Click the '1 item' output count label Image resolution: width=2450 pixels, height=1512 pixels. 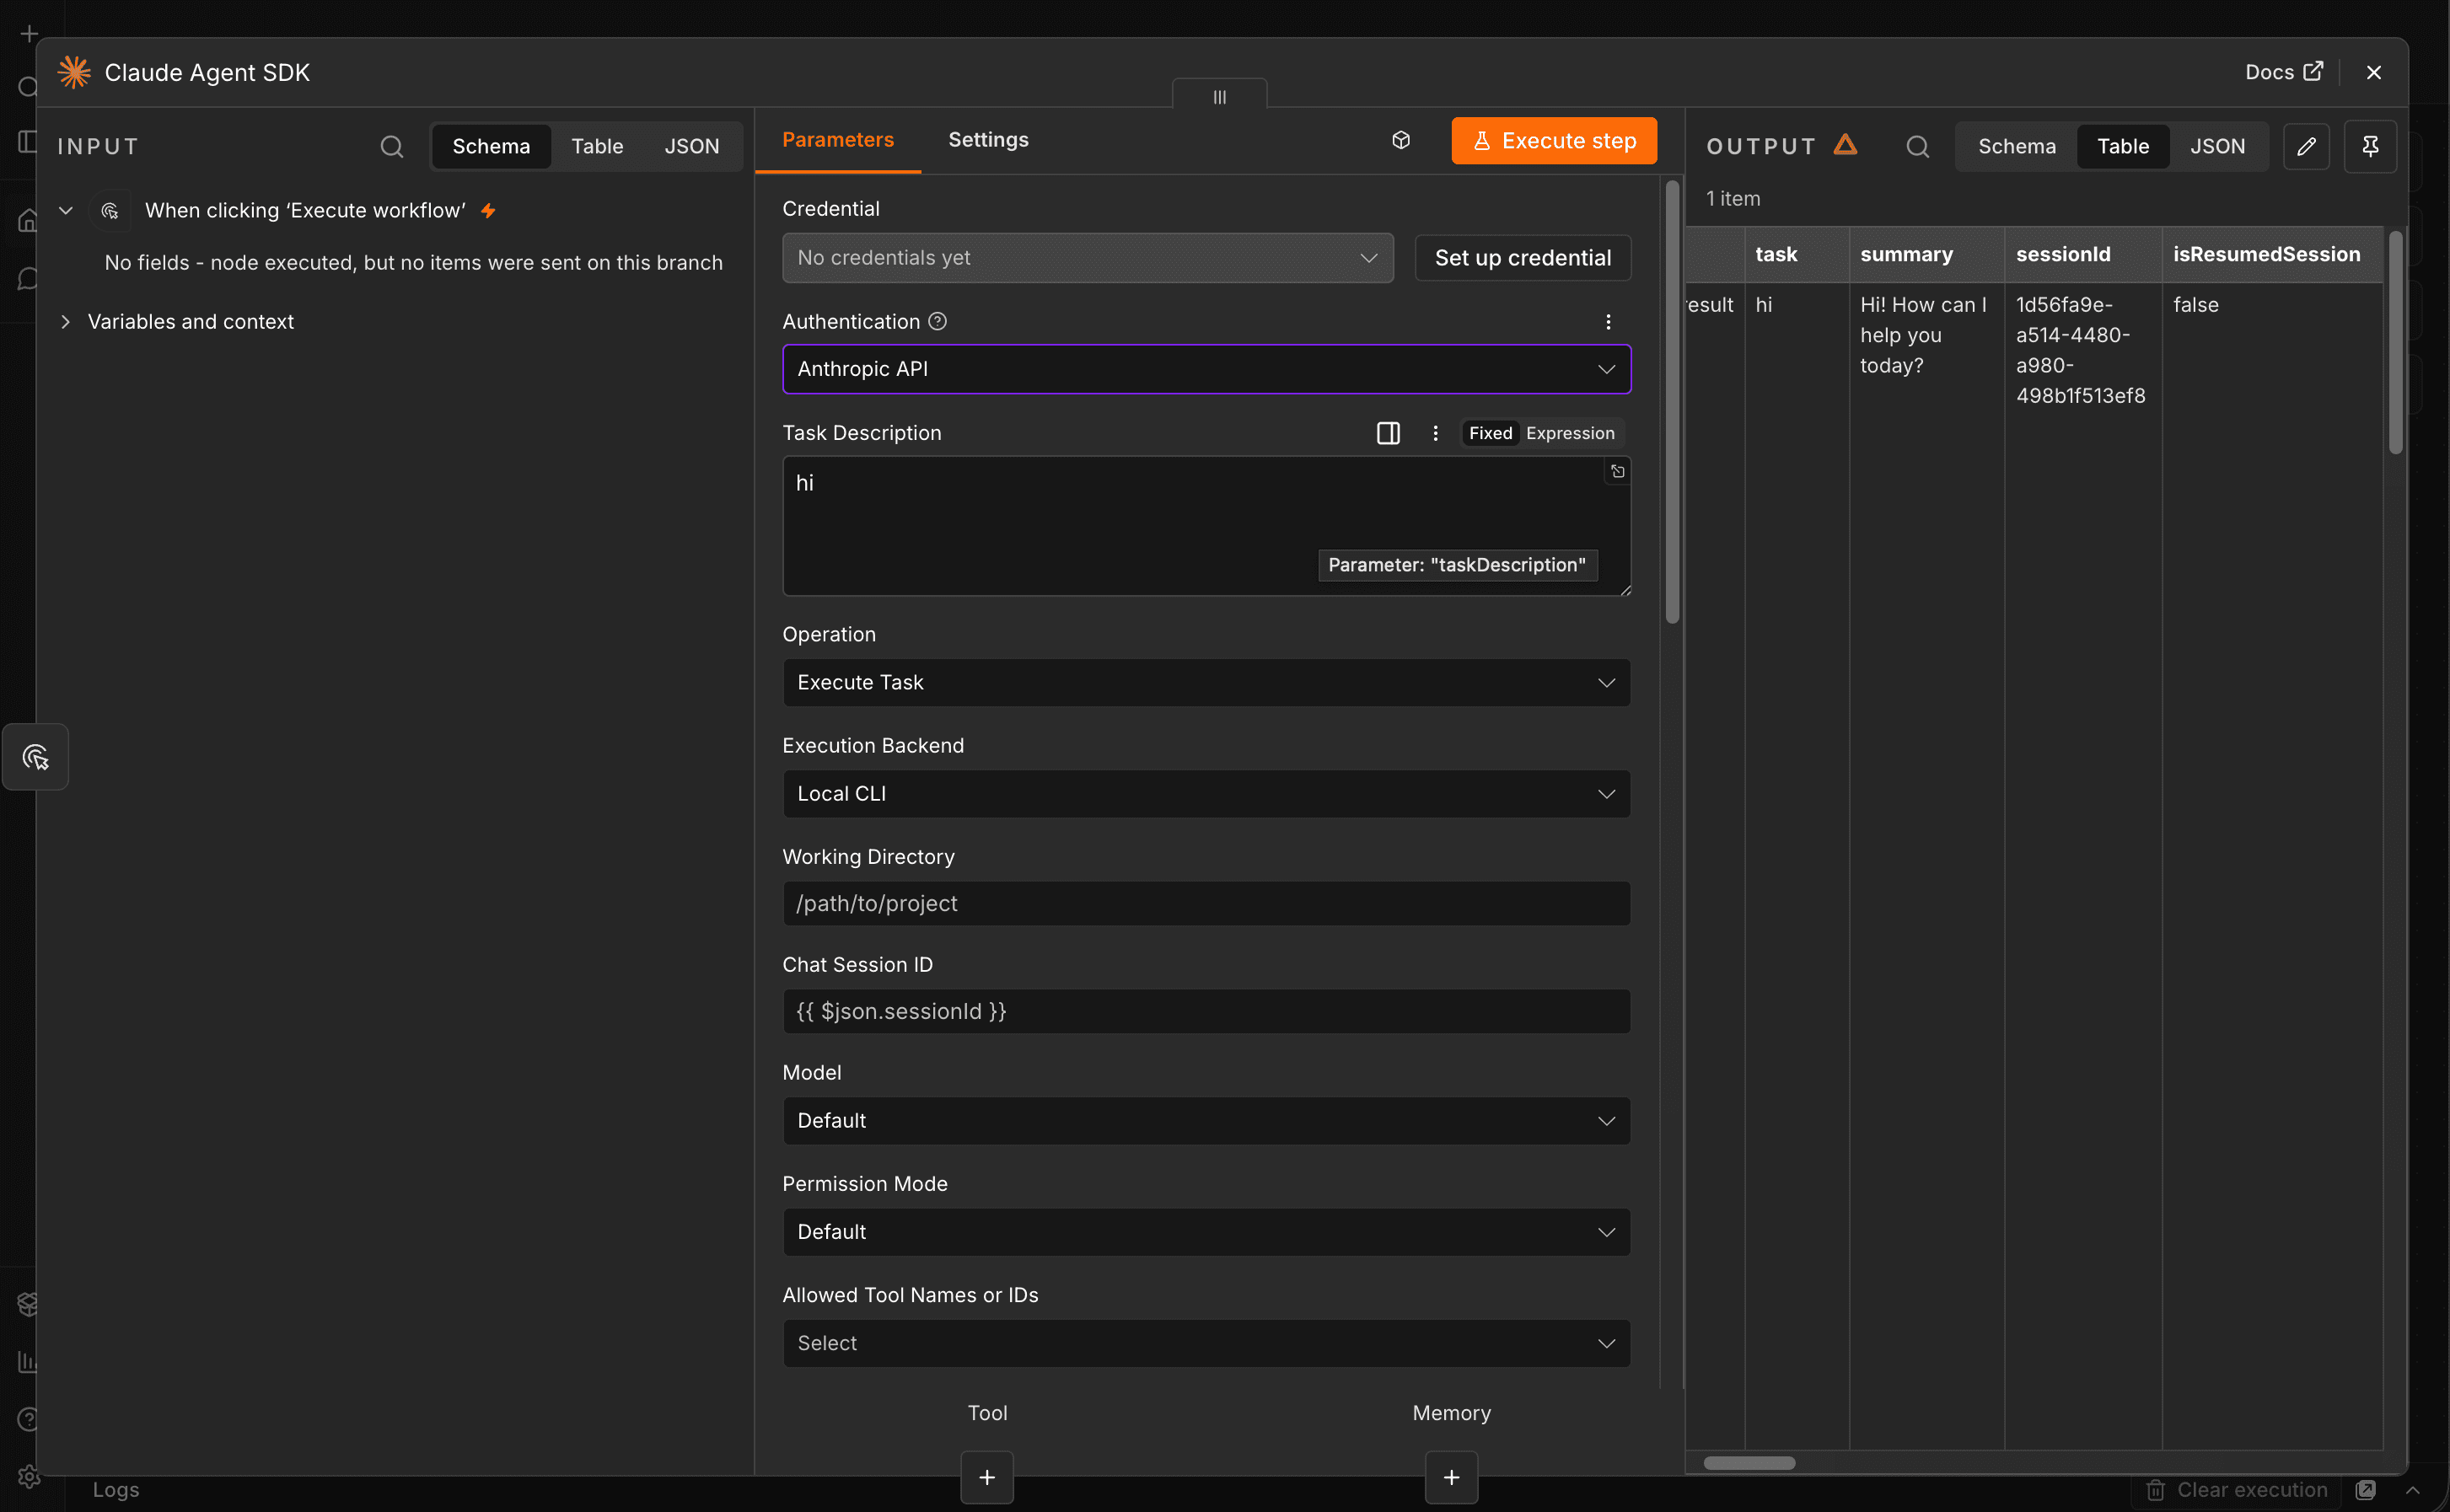tap(1732, 198)
